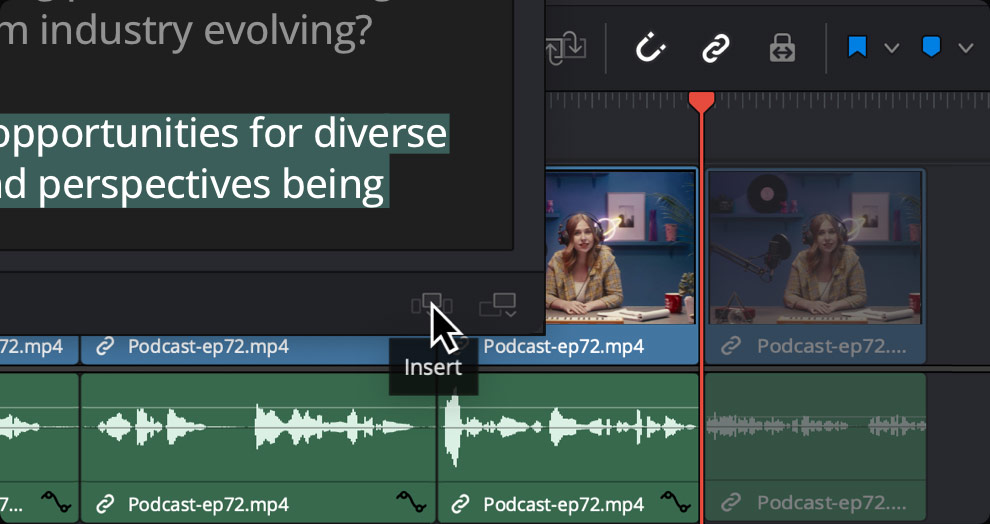The height and width of the screenshot is (524, 990).
Task: Select middle Podcast-ep72.mp4 audio clip waveform
Action: 258,426
